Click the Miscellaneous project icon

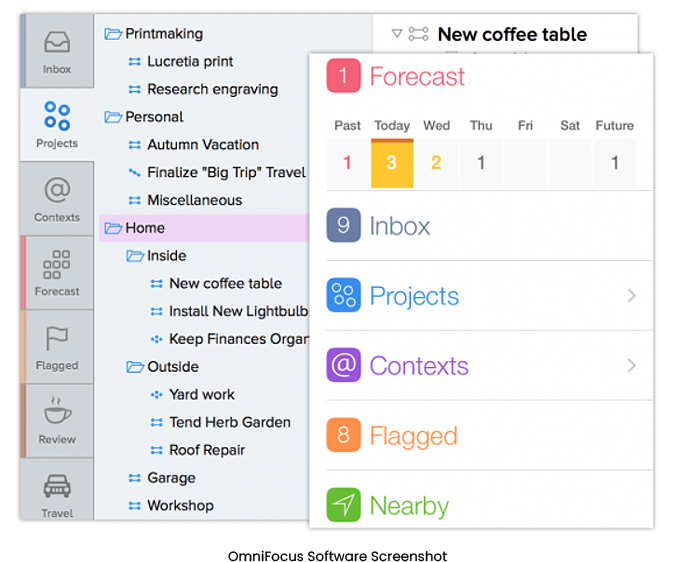(134, 200)
